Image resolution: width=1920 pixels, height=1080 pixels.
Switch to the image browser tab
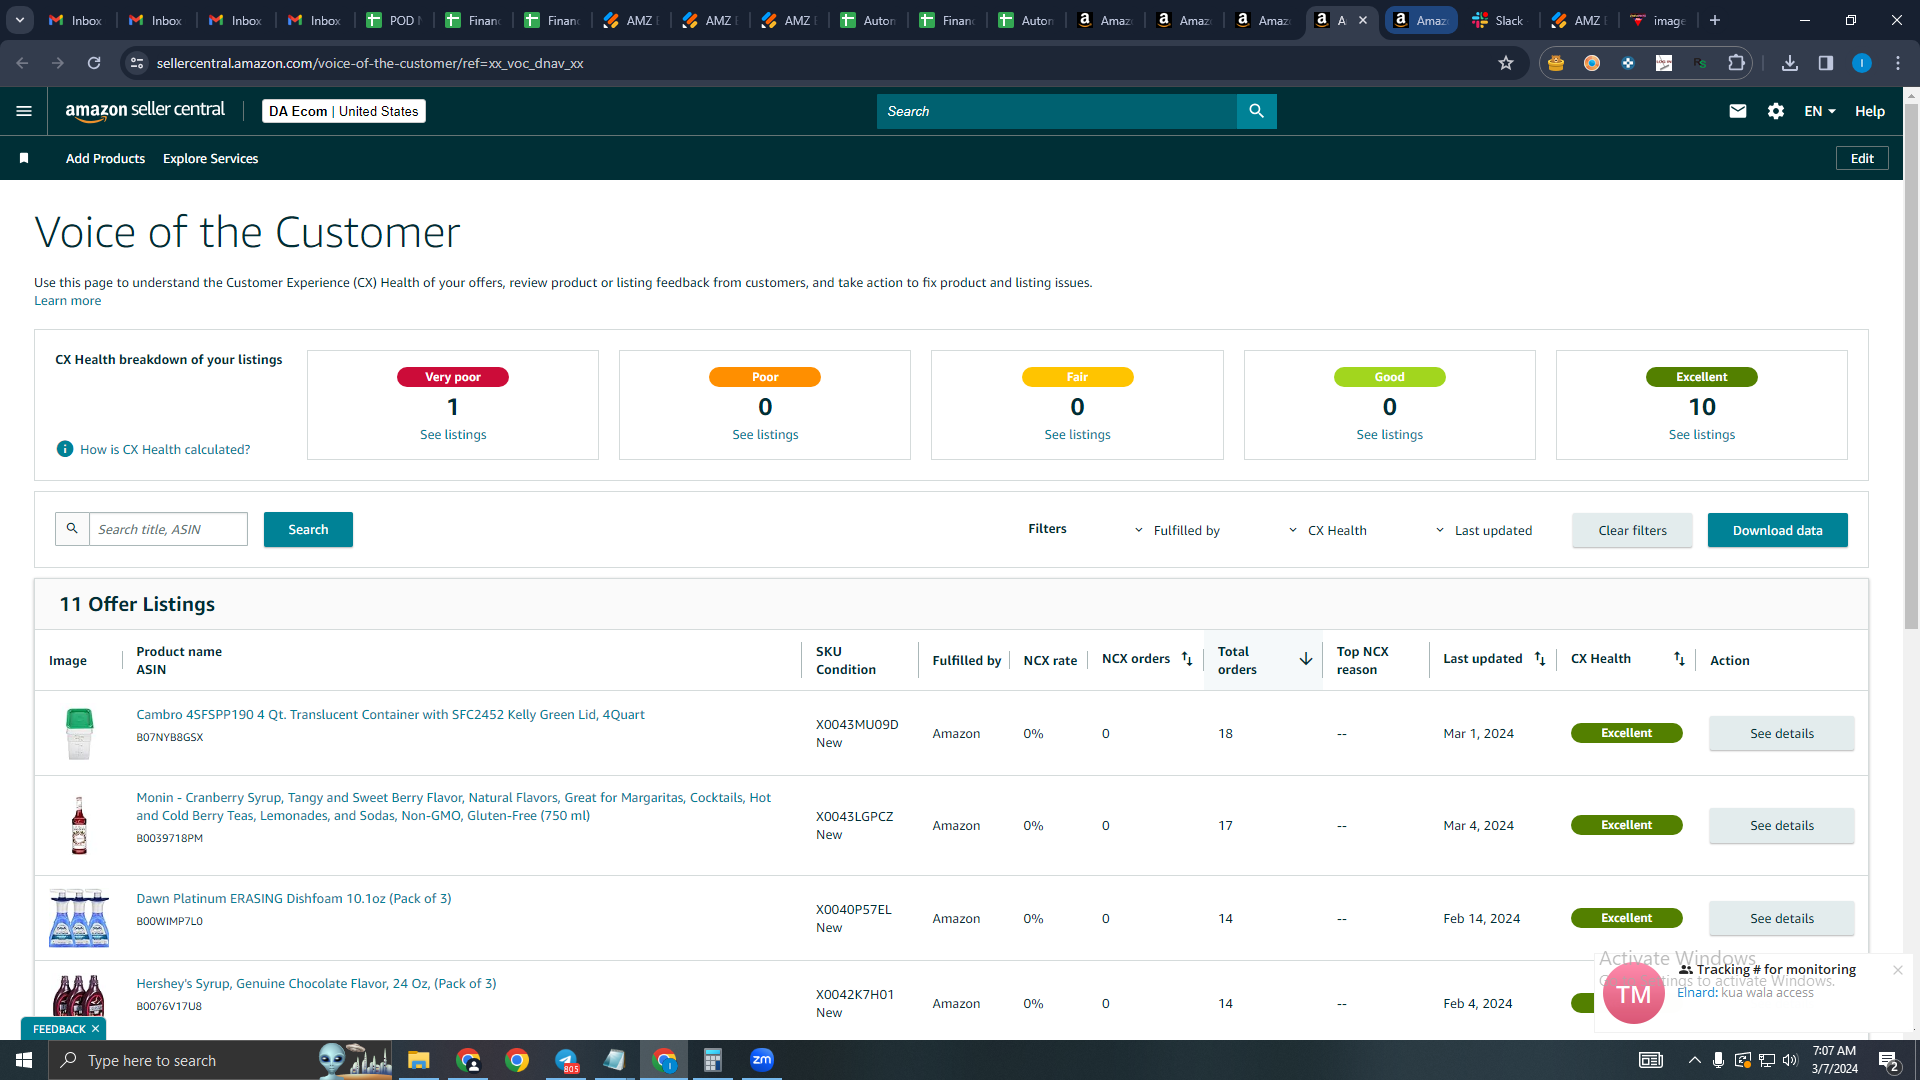[x=1657, y=20]
